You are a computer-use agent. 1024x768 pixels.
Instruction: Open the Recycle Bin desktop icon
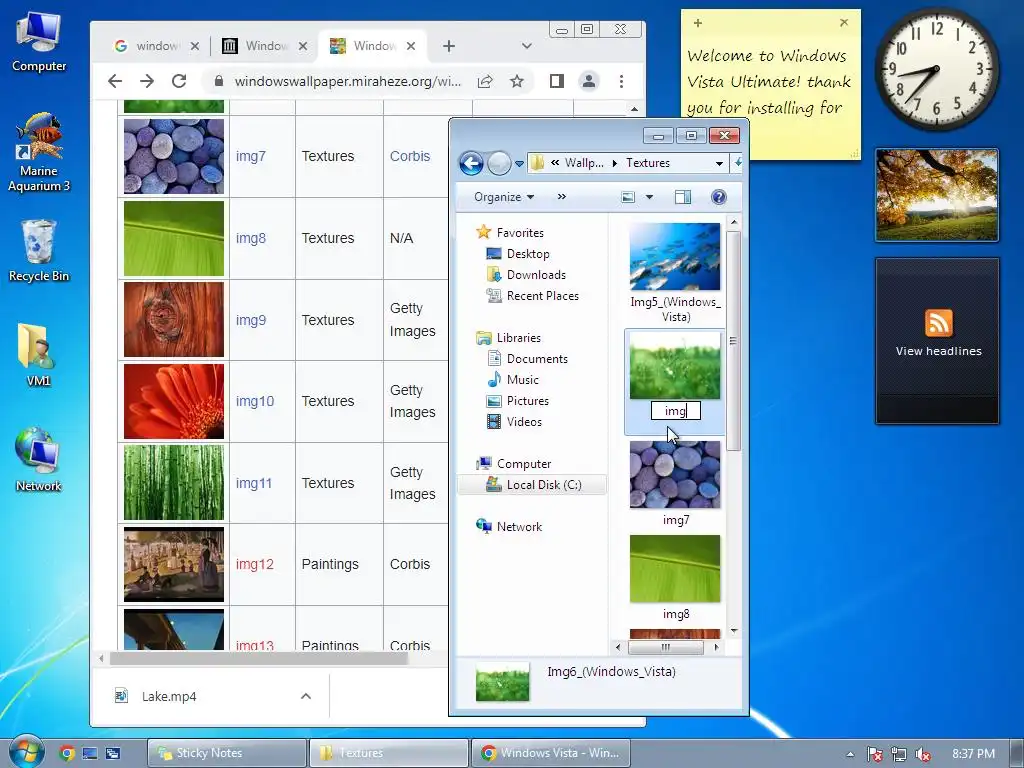[x=39, y=251]
